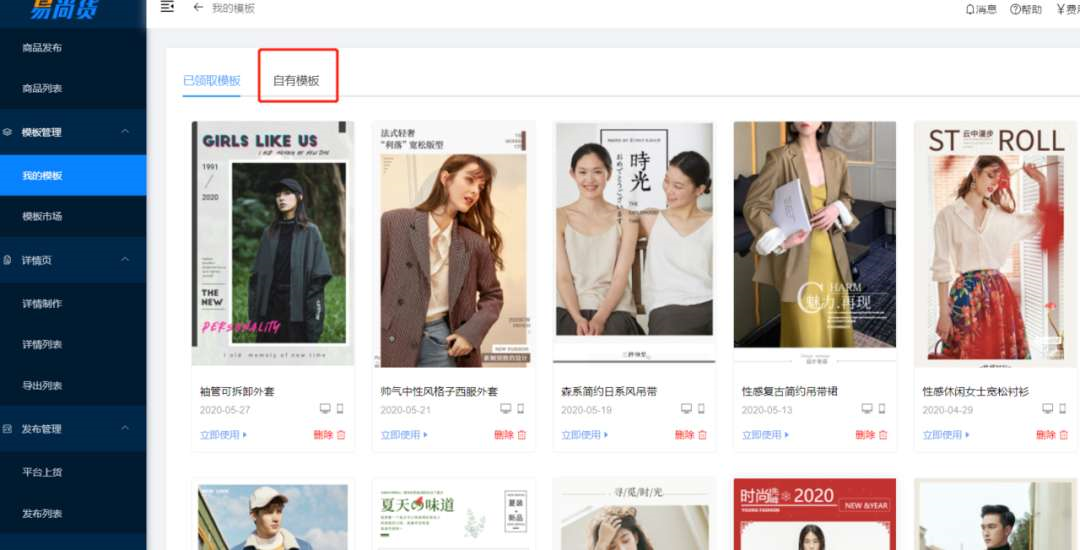
Task: Open 时尚 2020 red template thumbnail
Action: [815, 514]
